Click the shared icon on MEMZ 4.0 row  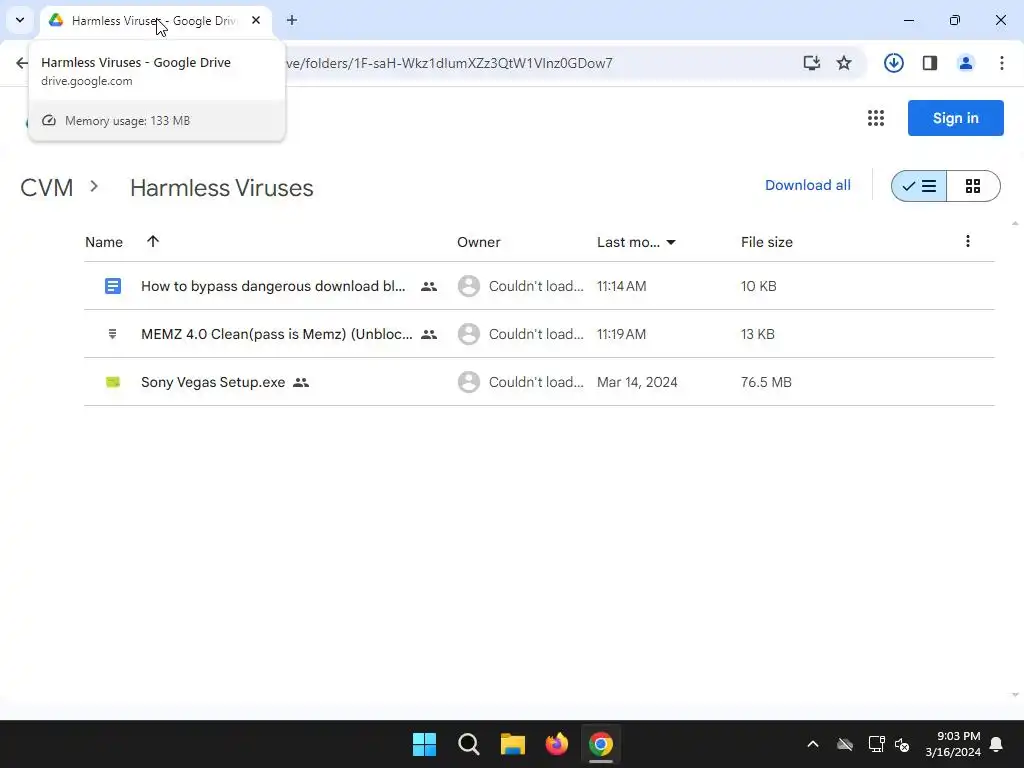click(x=429, y=334)
